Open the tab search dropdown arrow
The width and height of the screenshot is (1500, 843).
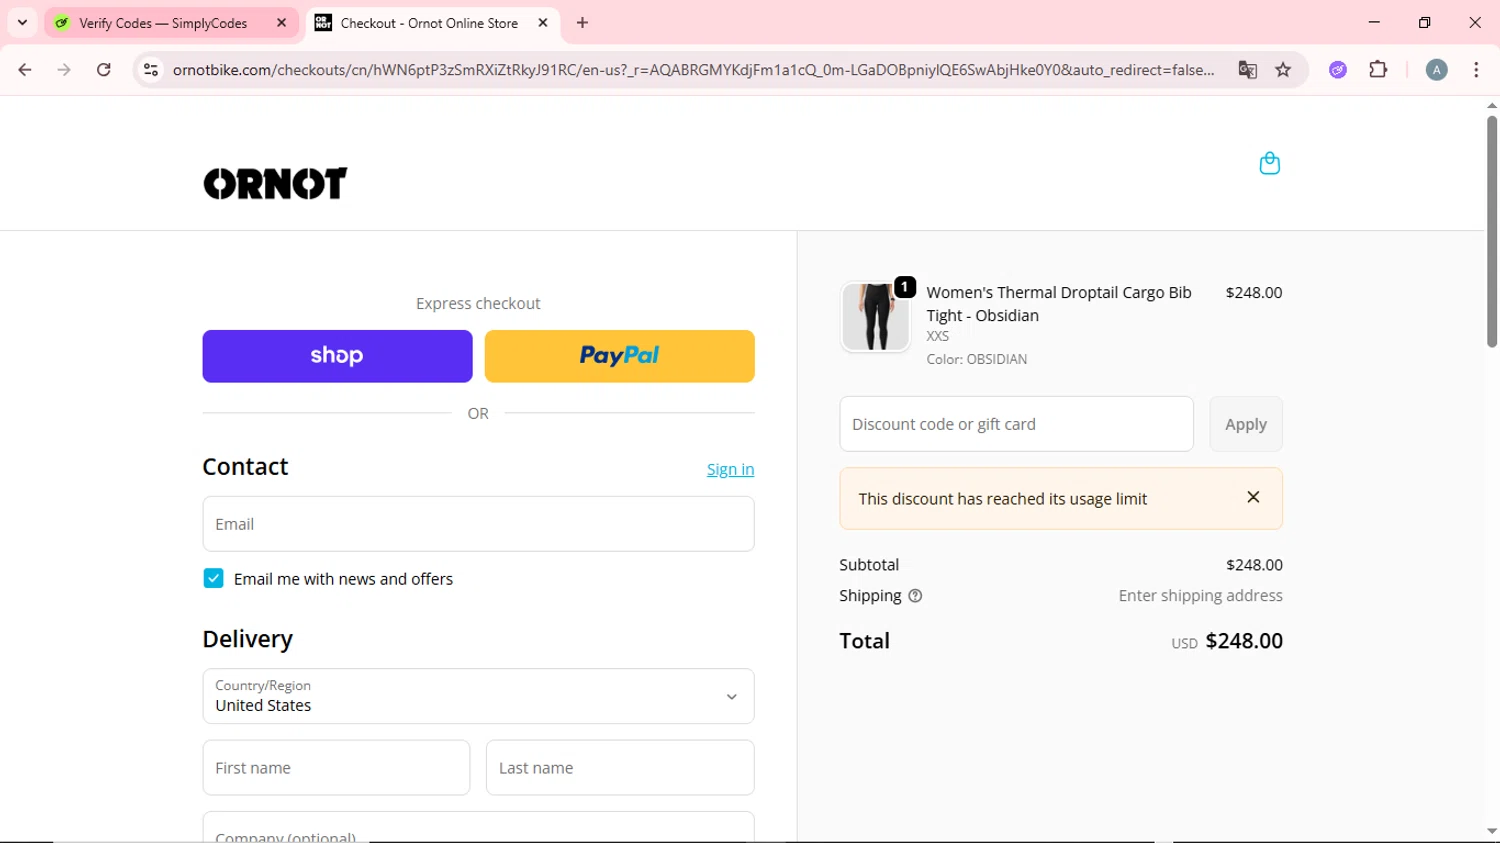click(x=22, y=23)
